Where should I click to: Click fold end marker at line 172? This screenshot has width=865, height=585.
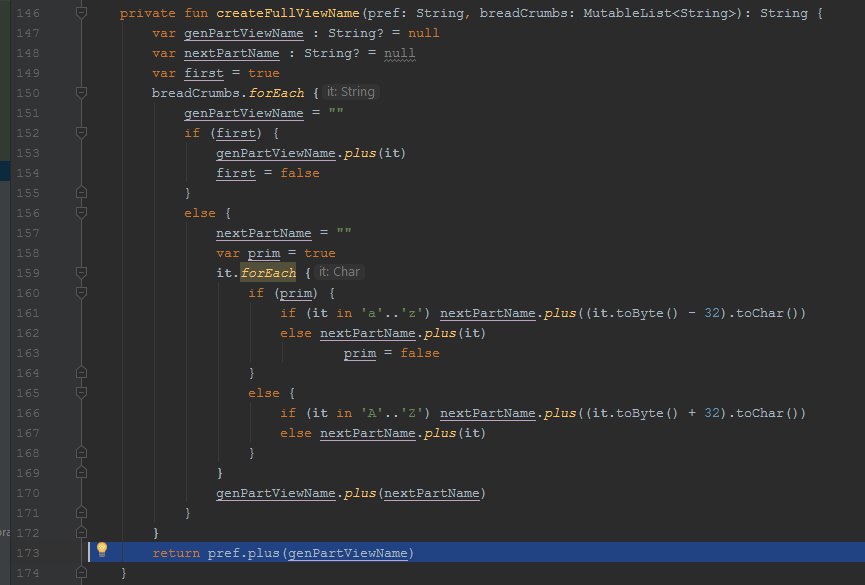point(81,533)
